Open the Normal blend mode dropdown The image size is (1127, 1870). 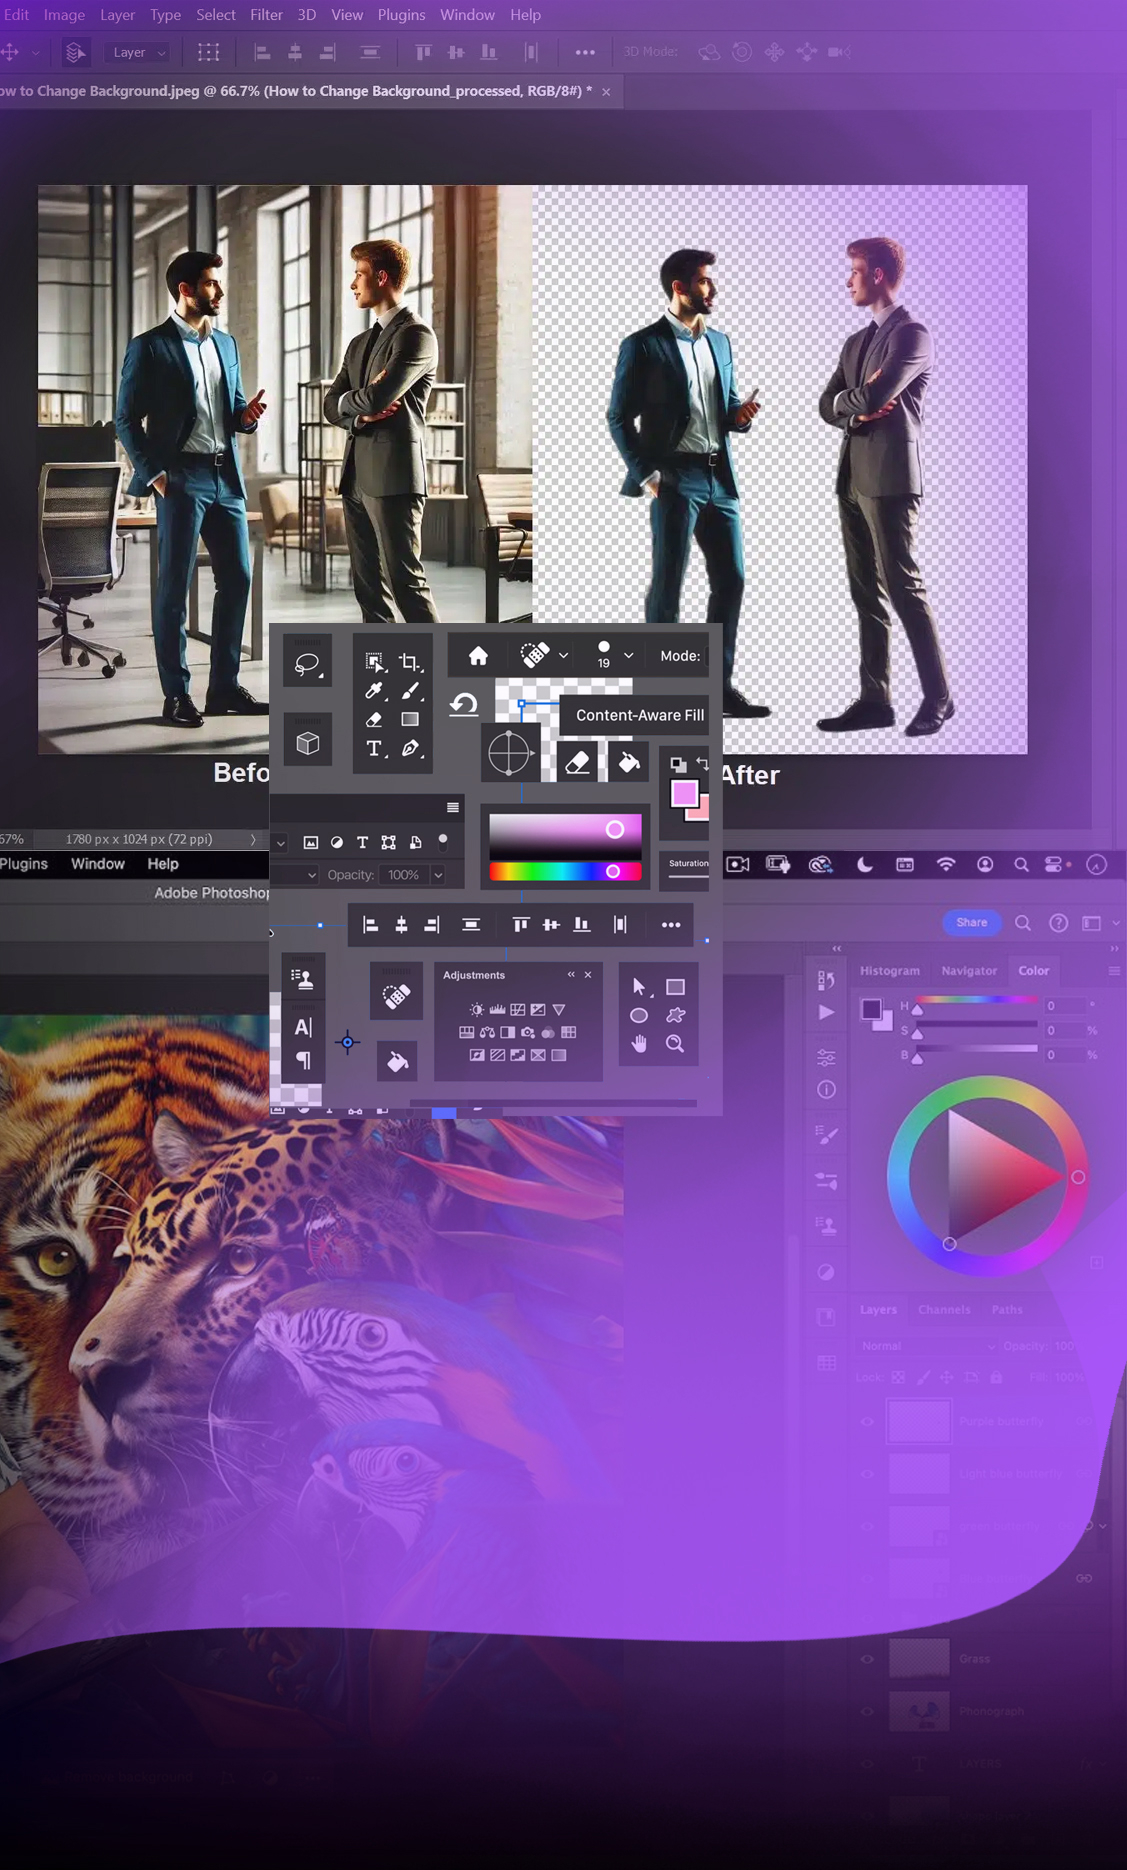(x=927, y=1346)
